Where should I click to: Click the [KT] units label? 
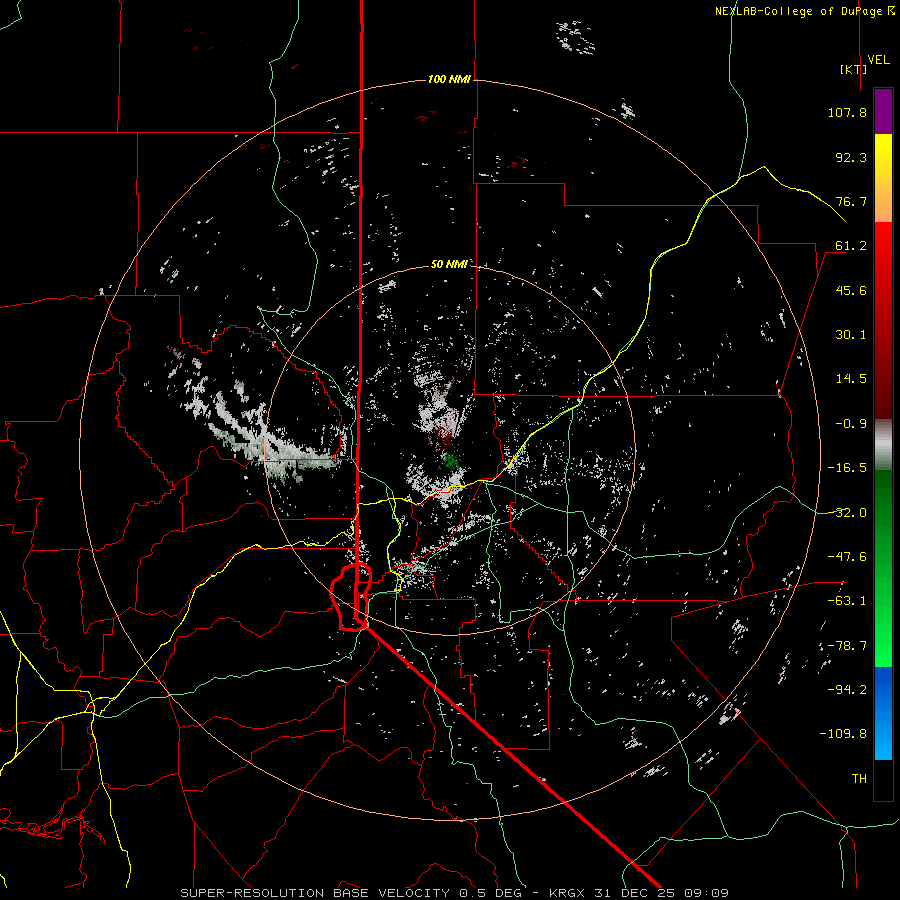(x=854, y=69)
